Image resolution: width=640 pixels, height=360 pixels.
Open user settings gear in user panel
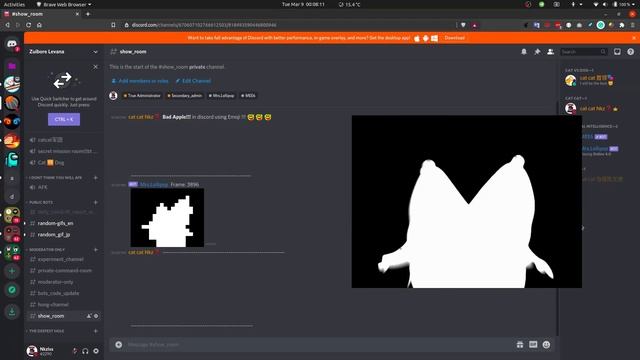[x=96, y=351]
